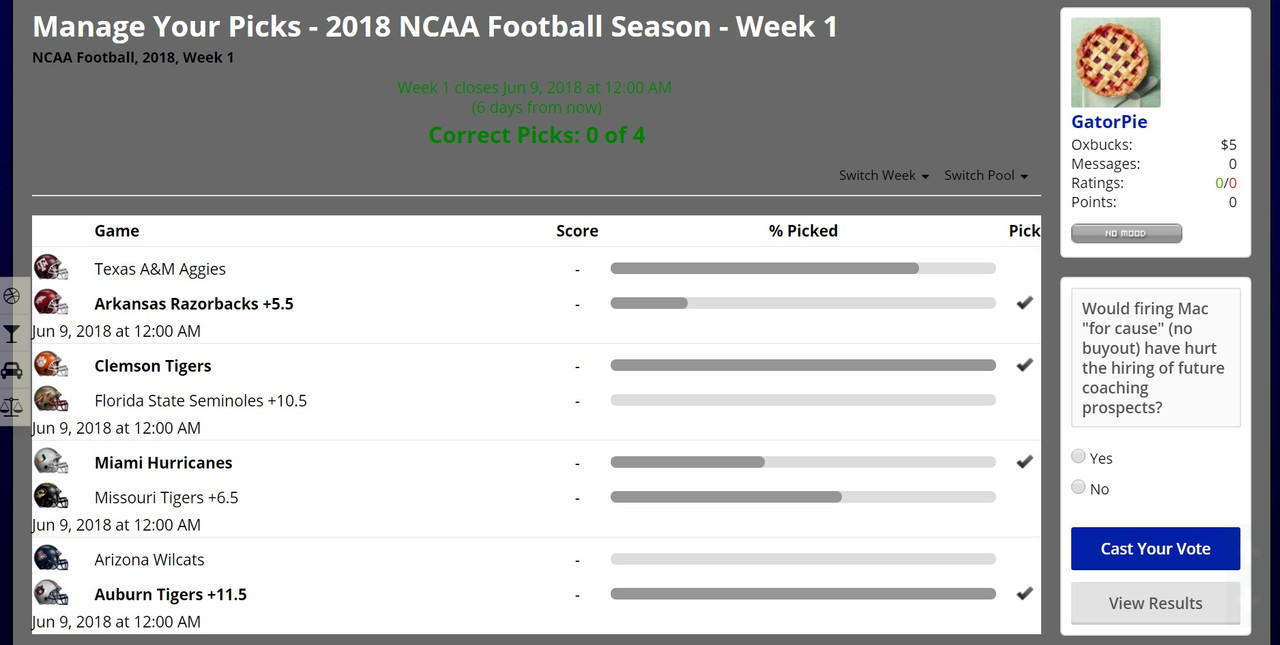
Task: Select the Yes poll option
Action: [x=1078, y=456]
